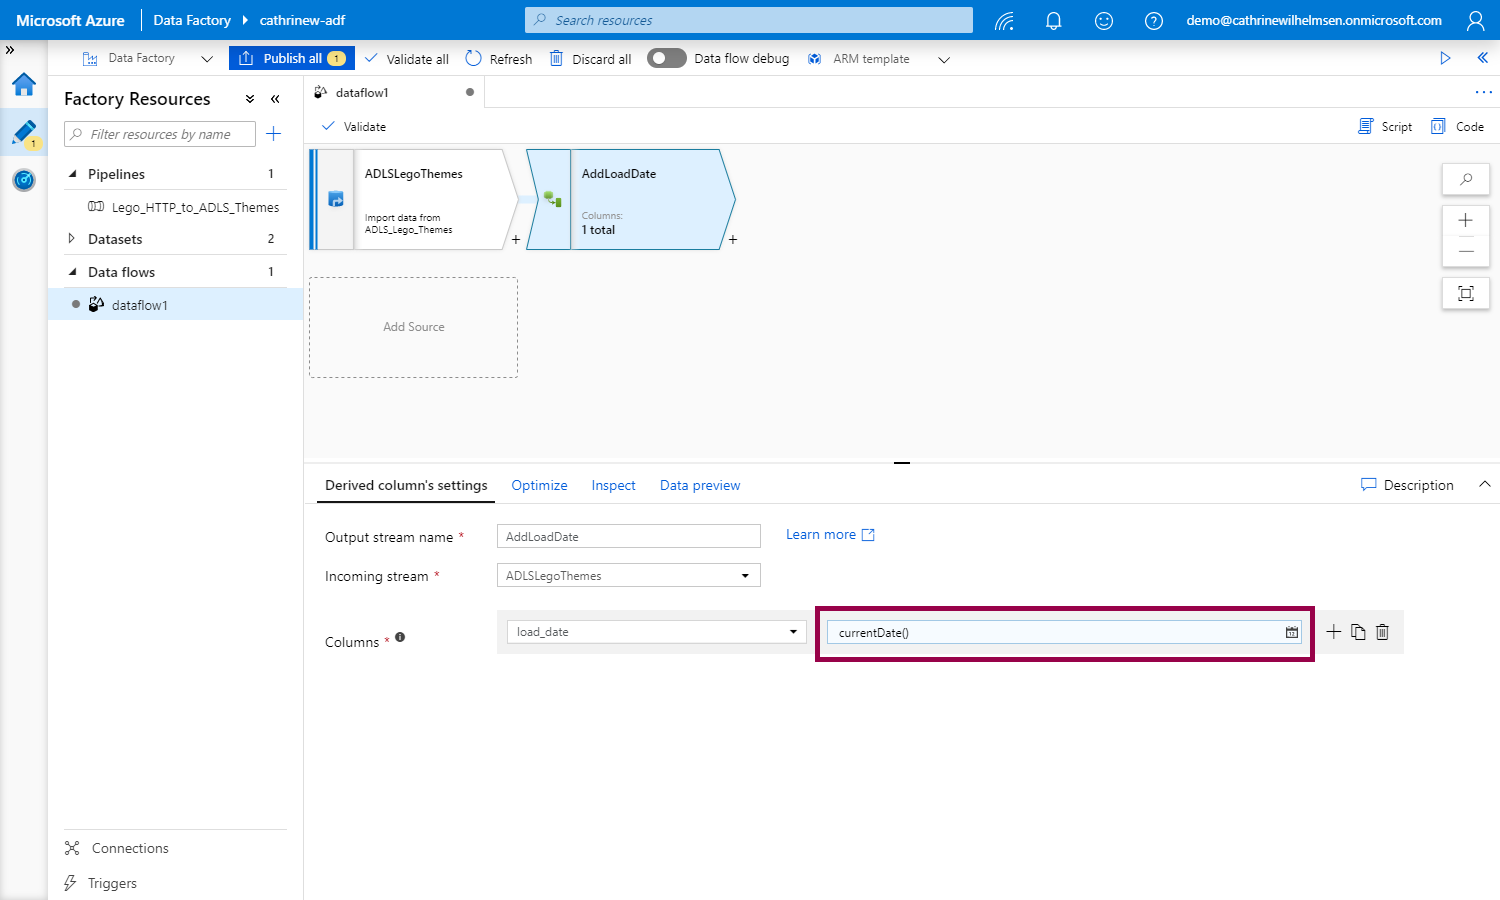Open the Incoming stream dropdown
Viewport: 1500px width, 900px height.
744,576
